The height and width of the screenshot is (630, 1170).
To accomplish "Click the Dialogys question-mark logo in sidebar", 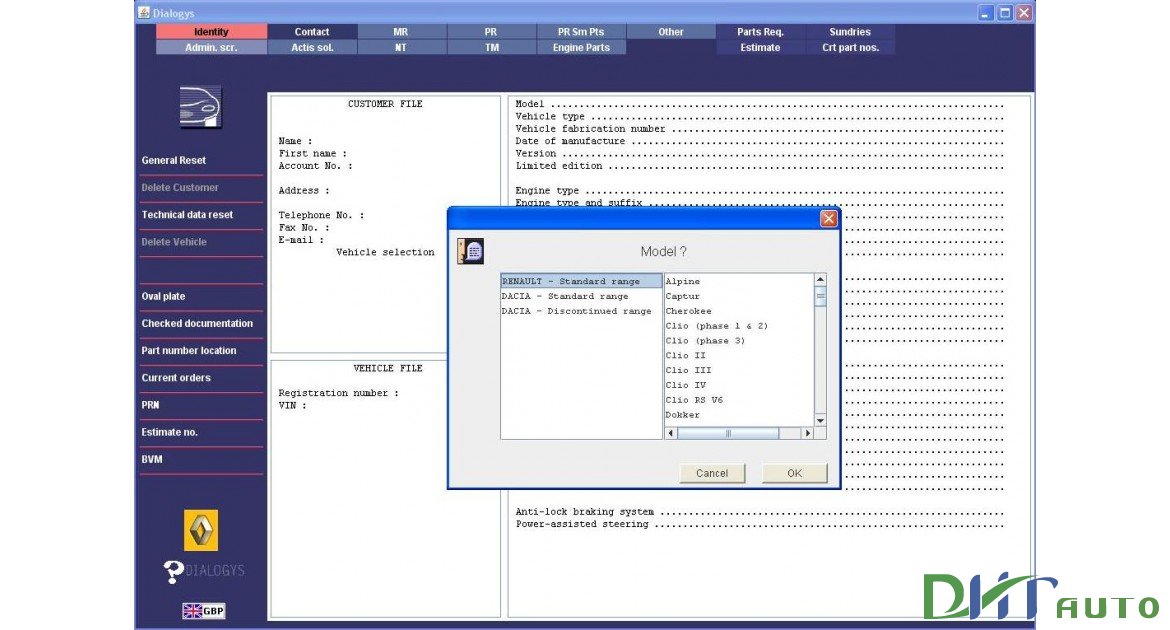I will 202,572.
